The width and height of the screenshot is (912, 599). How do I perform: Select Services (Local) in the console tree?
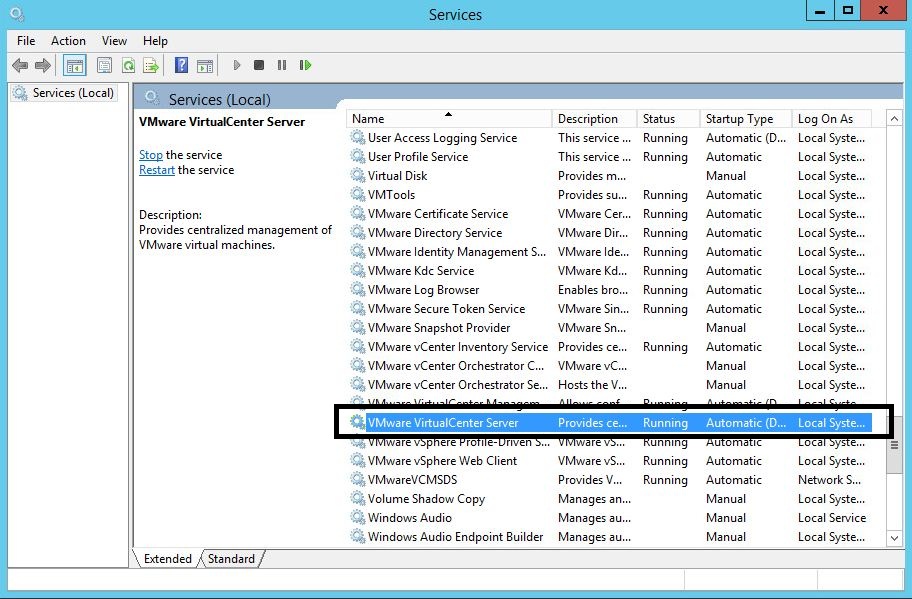[x=73, y=93]
